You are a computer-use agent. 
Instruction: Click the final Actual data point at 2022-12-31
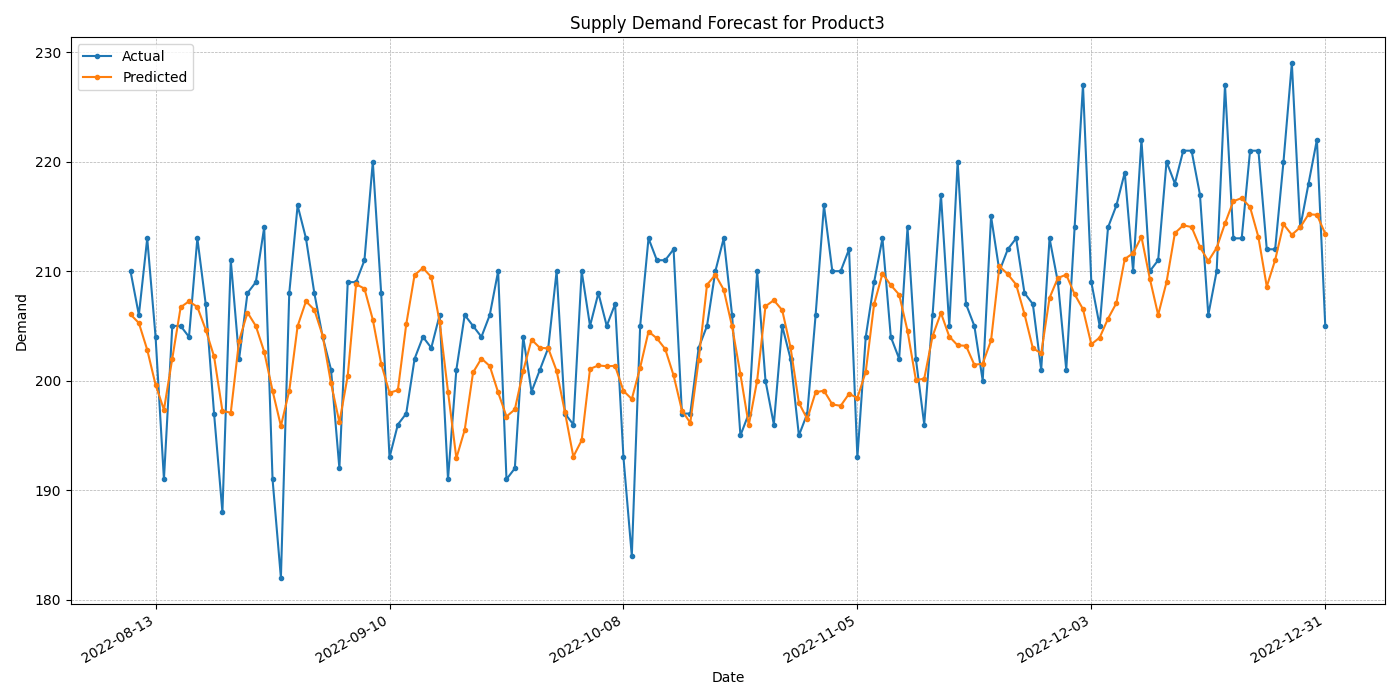pos(1325,326)
